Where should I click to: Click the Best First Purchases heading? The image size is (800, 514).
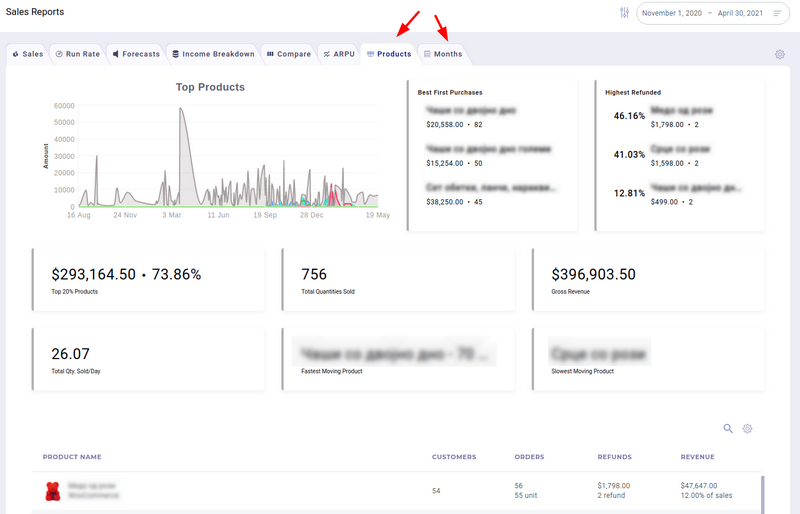[x=449, y=92]
